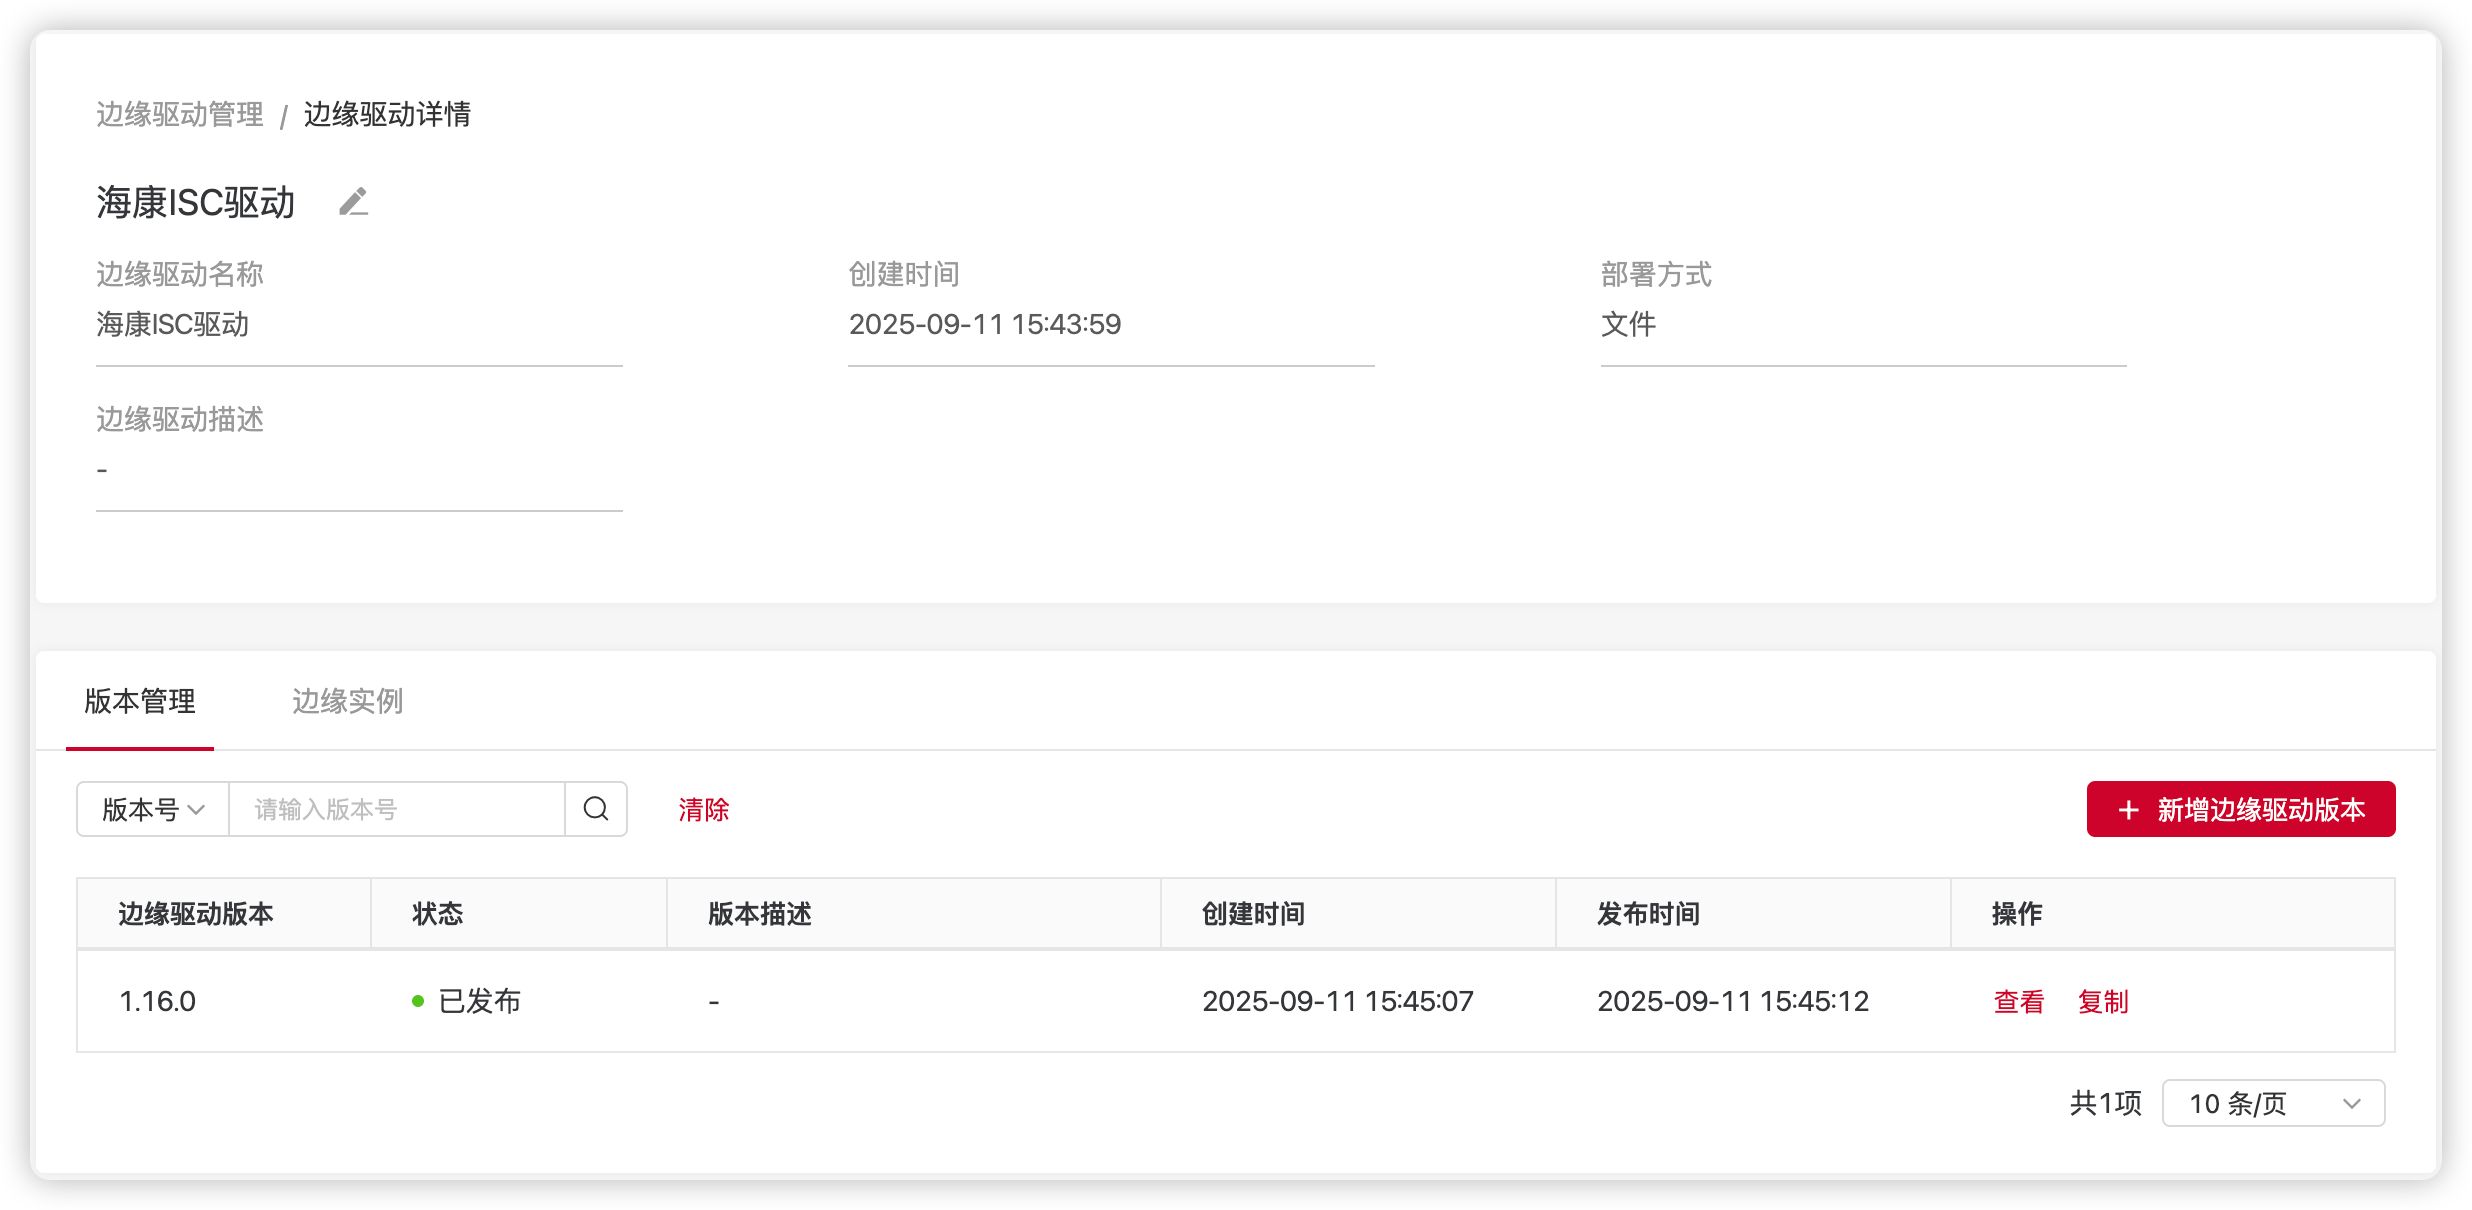2472x1210 pixels.
Task: Click the 清除 link to clear search
Action: (x=703, y=809)
